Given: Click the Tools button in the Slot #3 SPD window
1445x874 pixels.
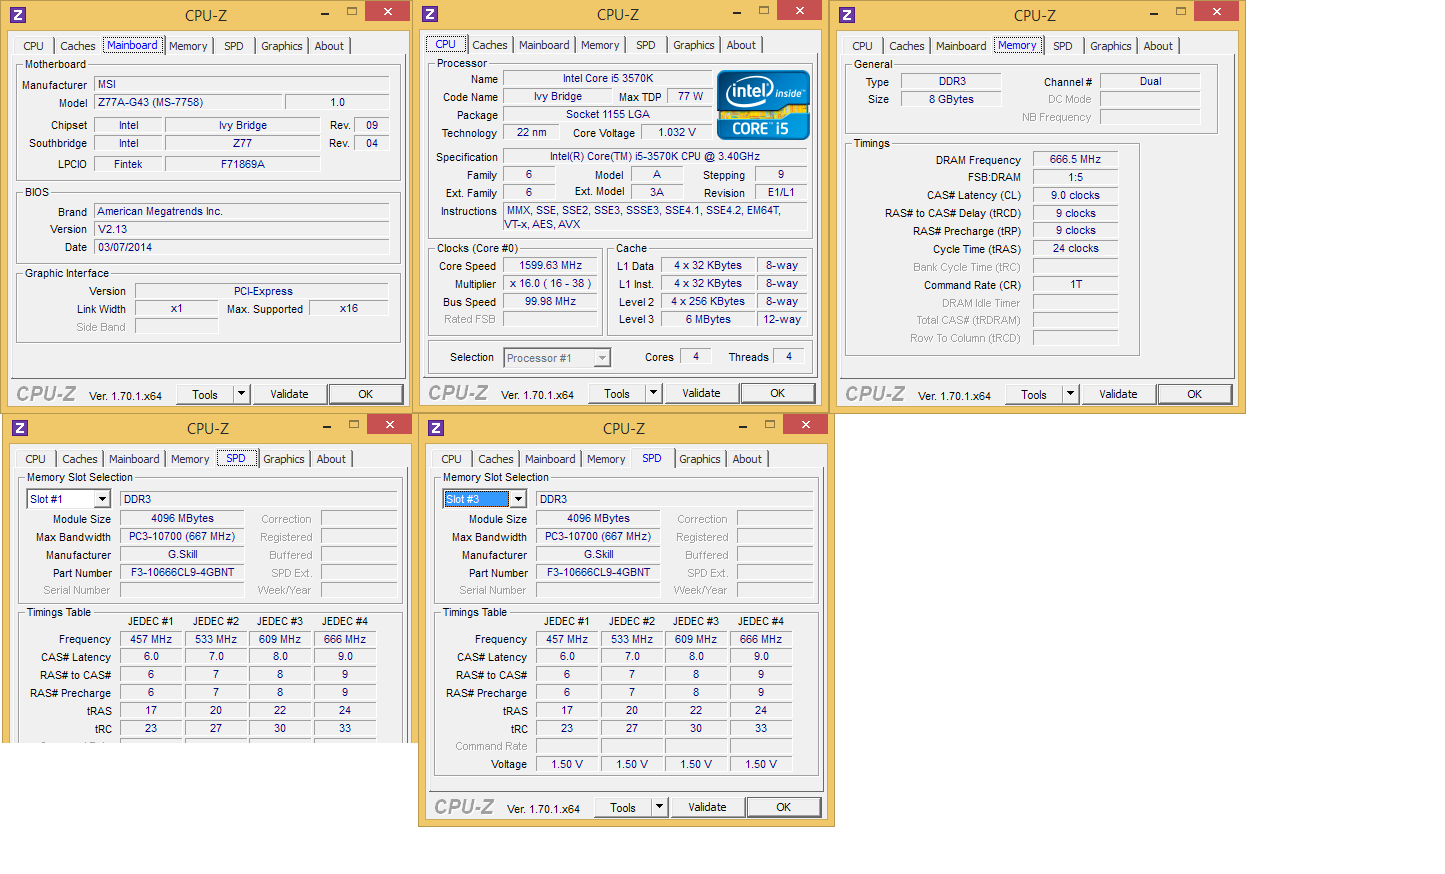Looking at the screenshot, I should coord(623,807).
